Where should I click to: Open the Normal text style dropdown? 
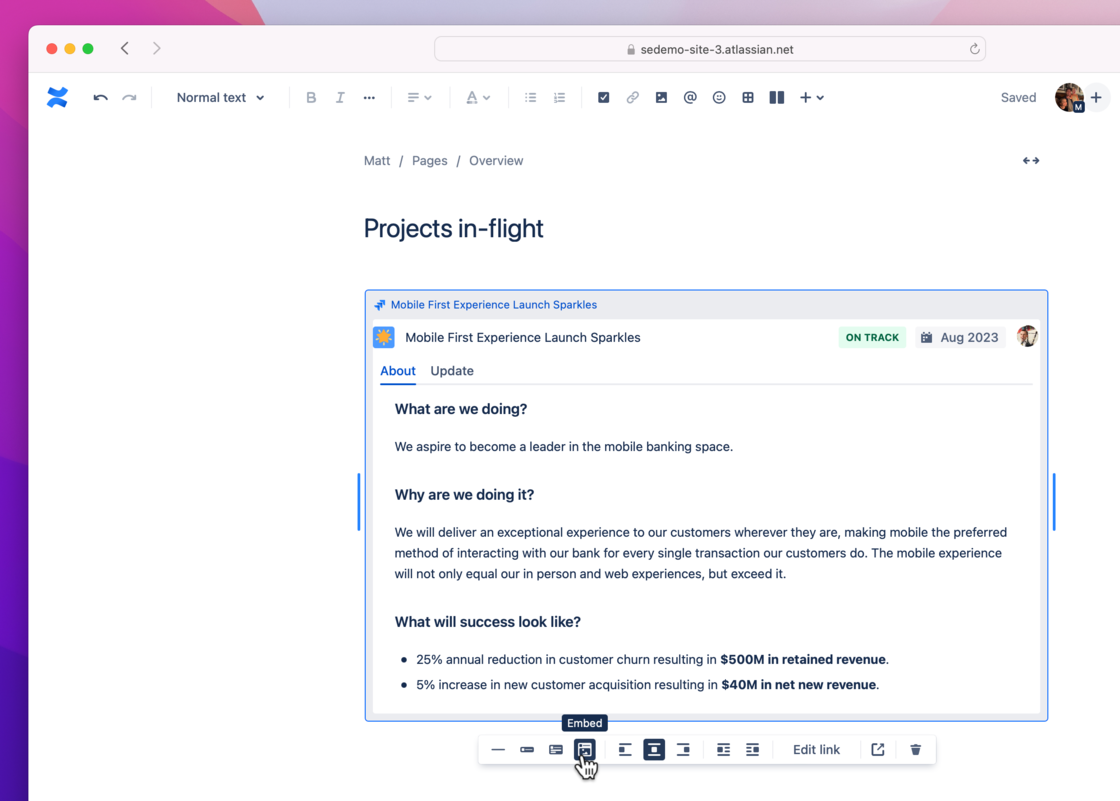point(218,97)
